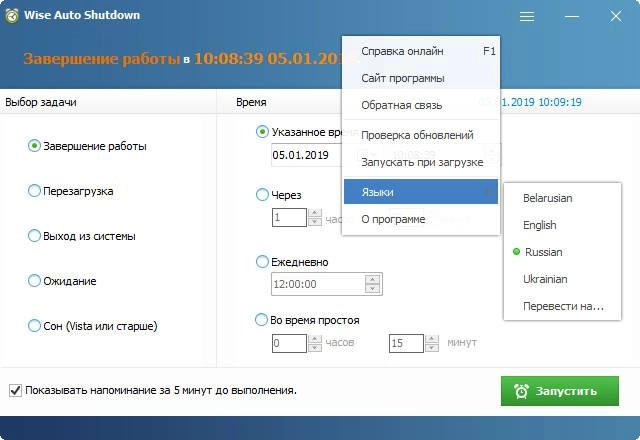This screenshot has height=440, width=640.
Task: Click the Время column header
Action: [251, 102]
